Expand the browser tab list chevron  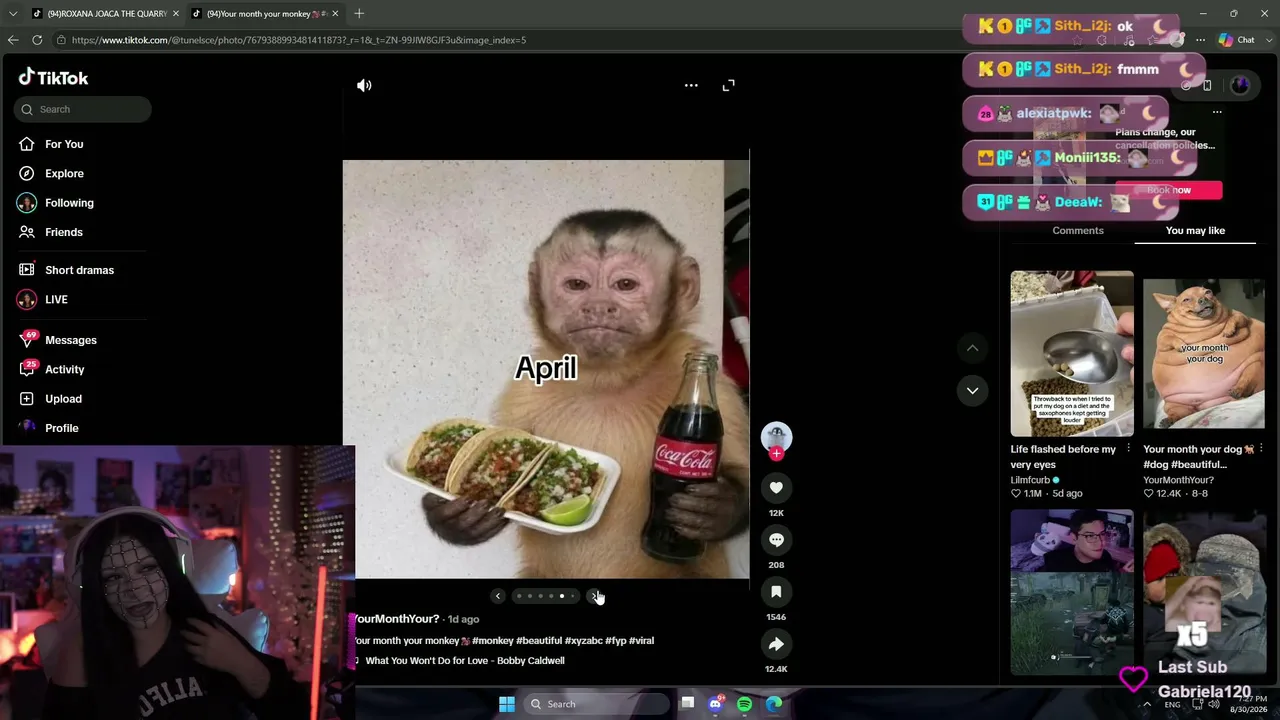(12, 14)
